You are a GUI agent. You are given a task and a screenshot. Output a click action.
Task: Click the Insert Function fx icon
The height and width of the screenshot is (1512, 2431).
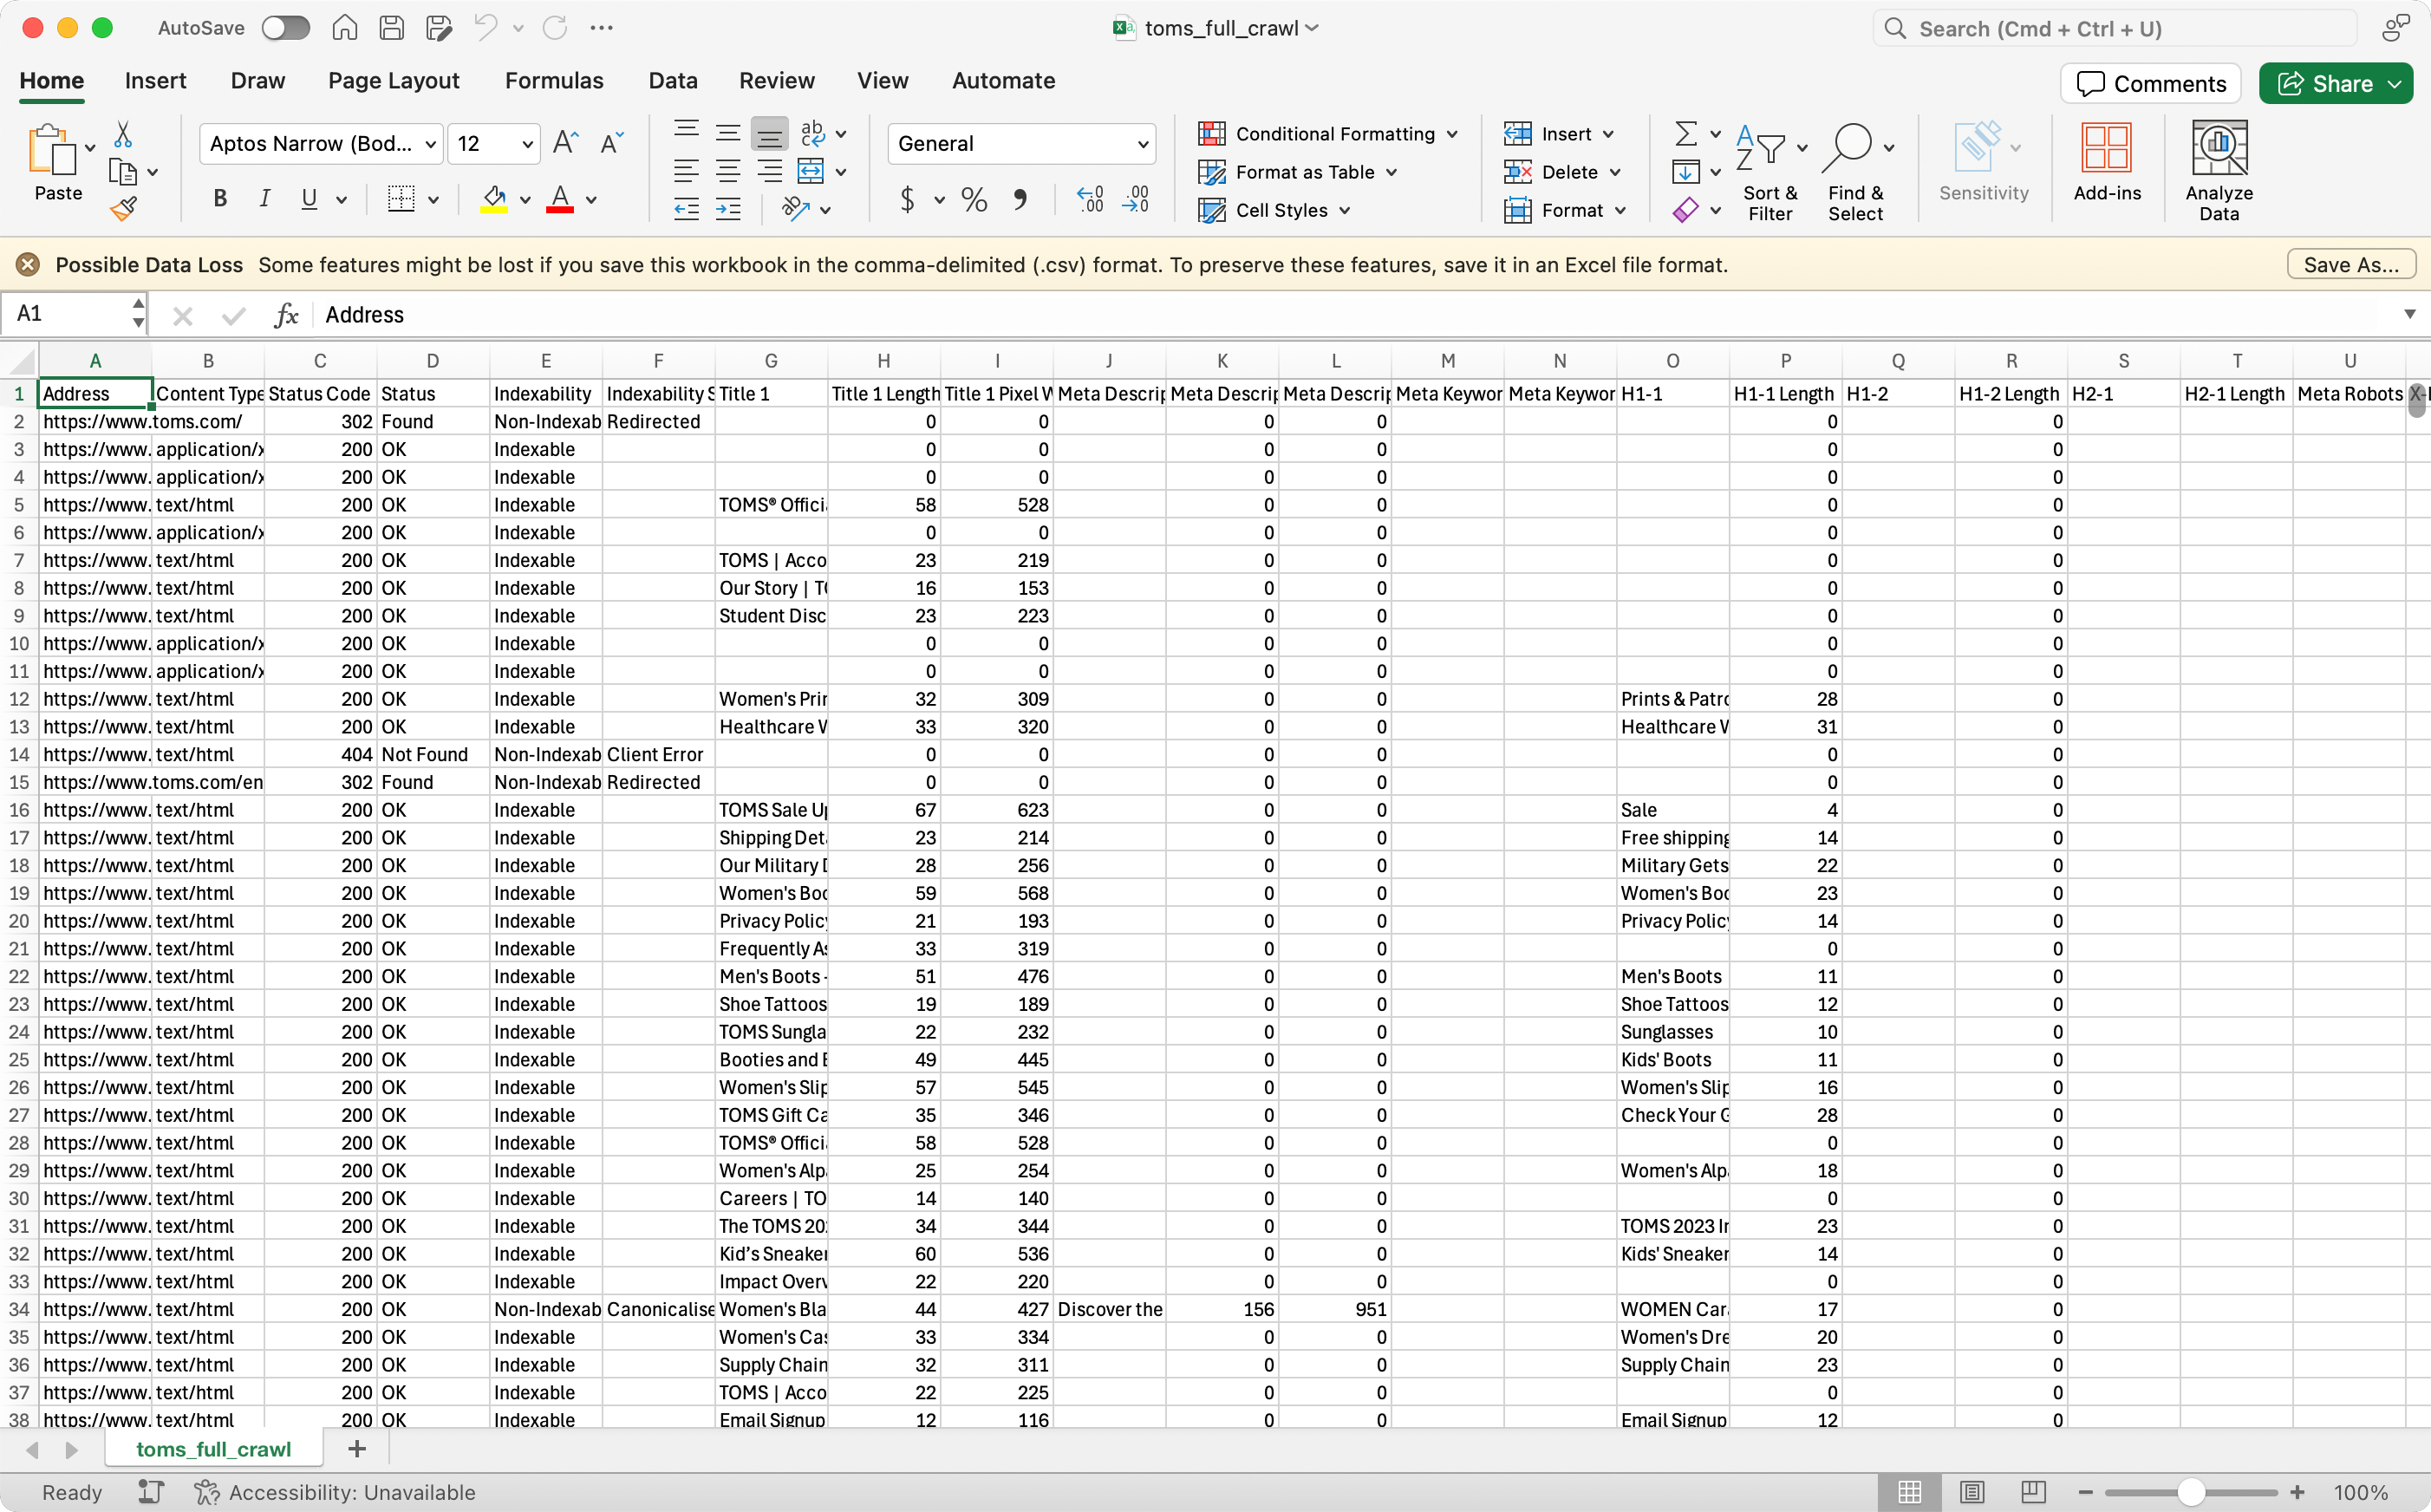tap(286, 315)
